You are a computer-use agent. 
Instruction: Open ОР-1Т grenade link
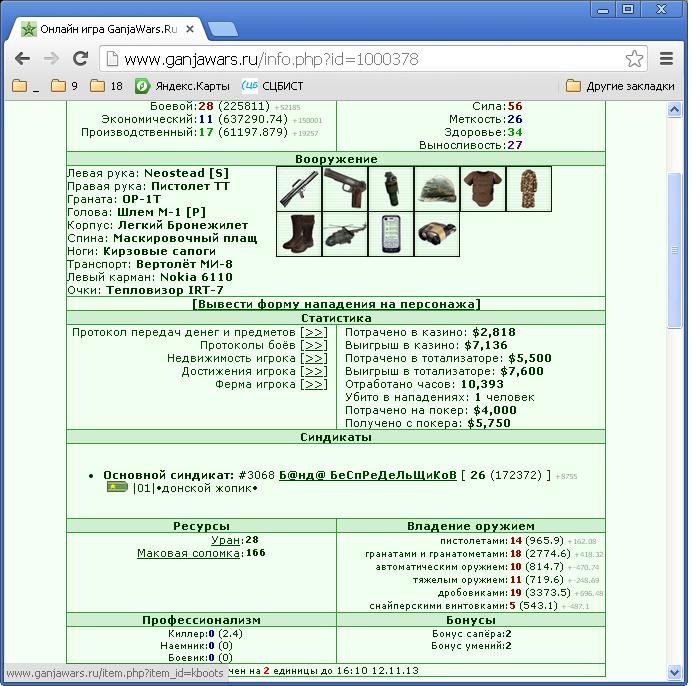142,199
